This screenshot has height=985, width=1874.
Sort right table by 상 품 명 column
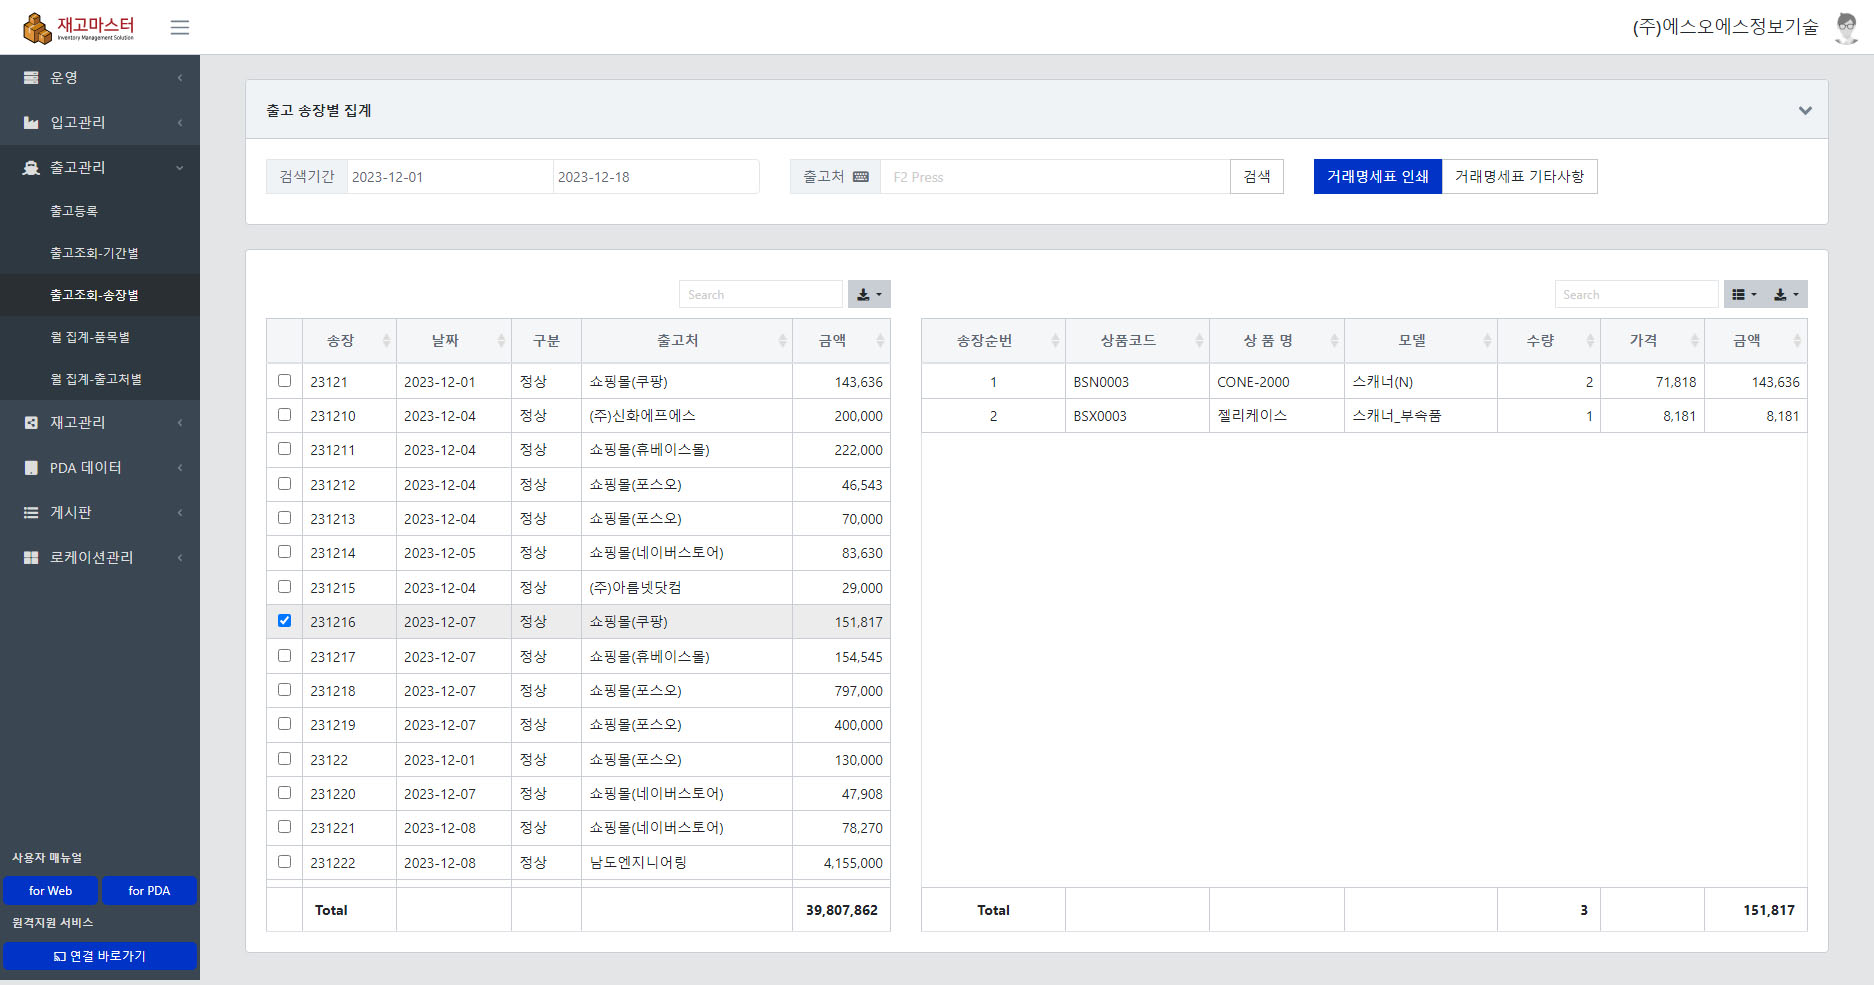coord(1277,341)
